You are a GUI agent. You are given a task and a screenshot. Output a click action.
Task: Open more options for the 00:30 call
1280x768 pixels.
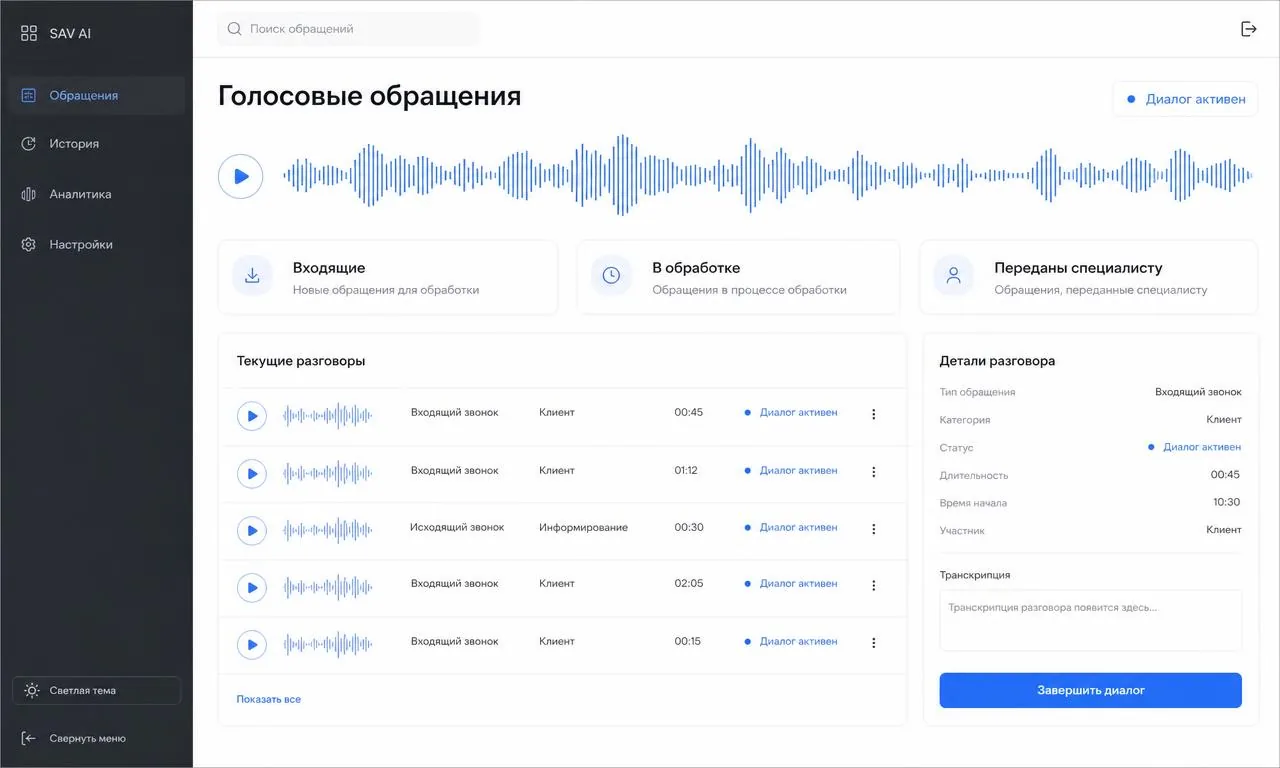pos(873,529)
